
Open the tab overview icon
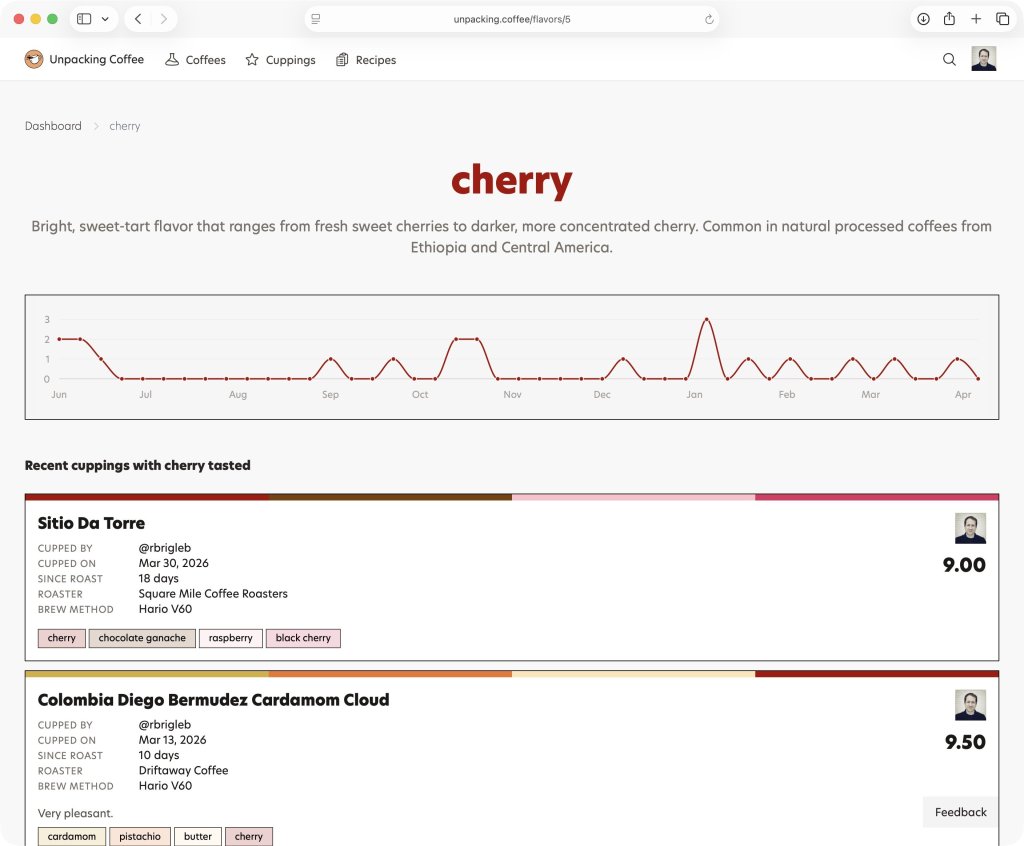point(1002,18)
